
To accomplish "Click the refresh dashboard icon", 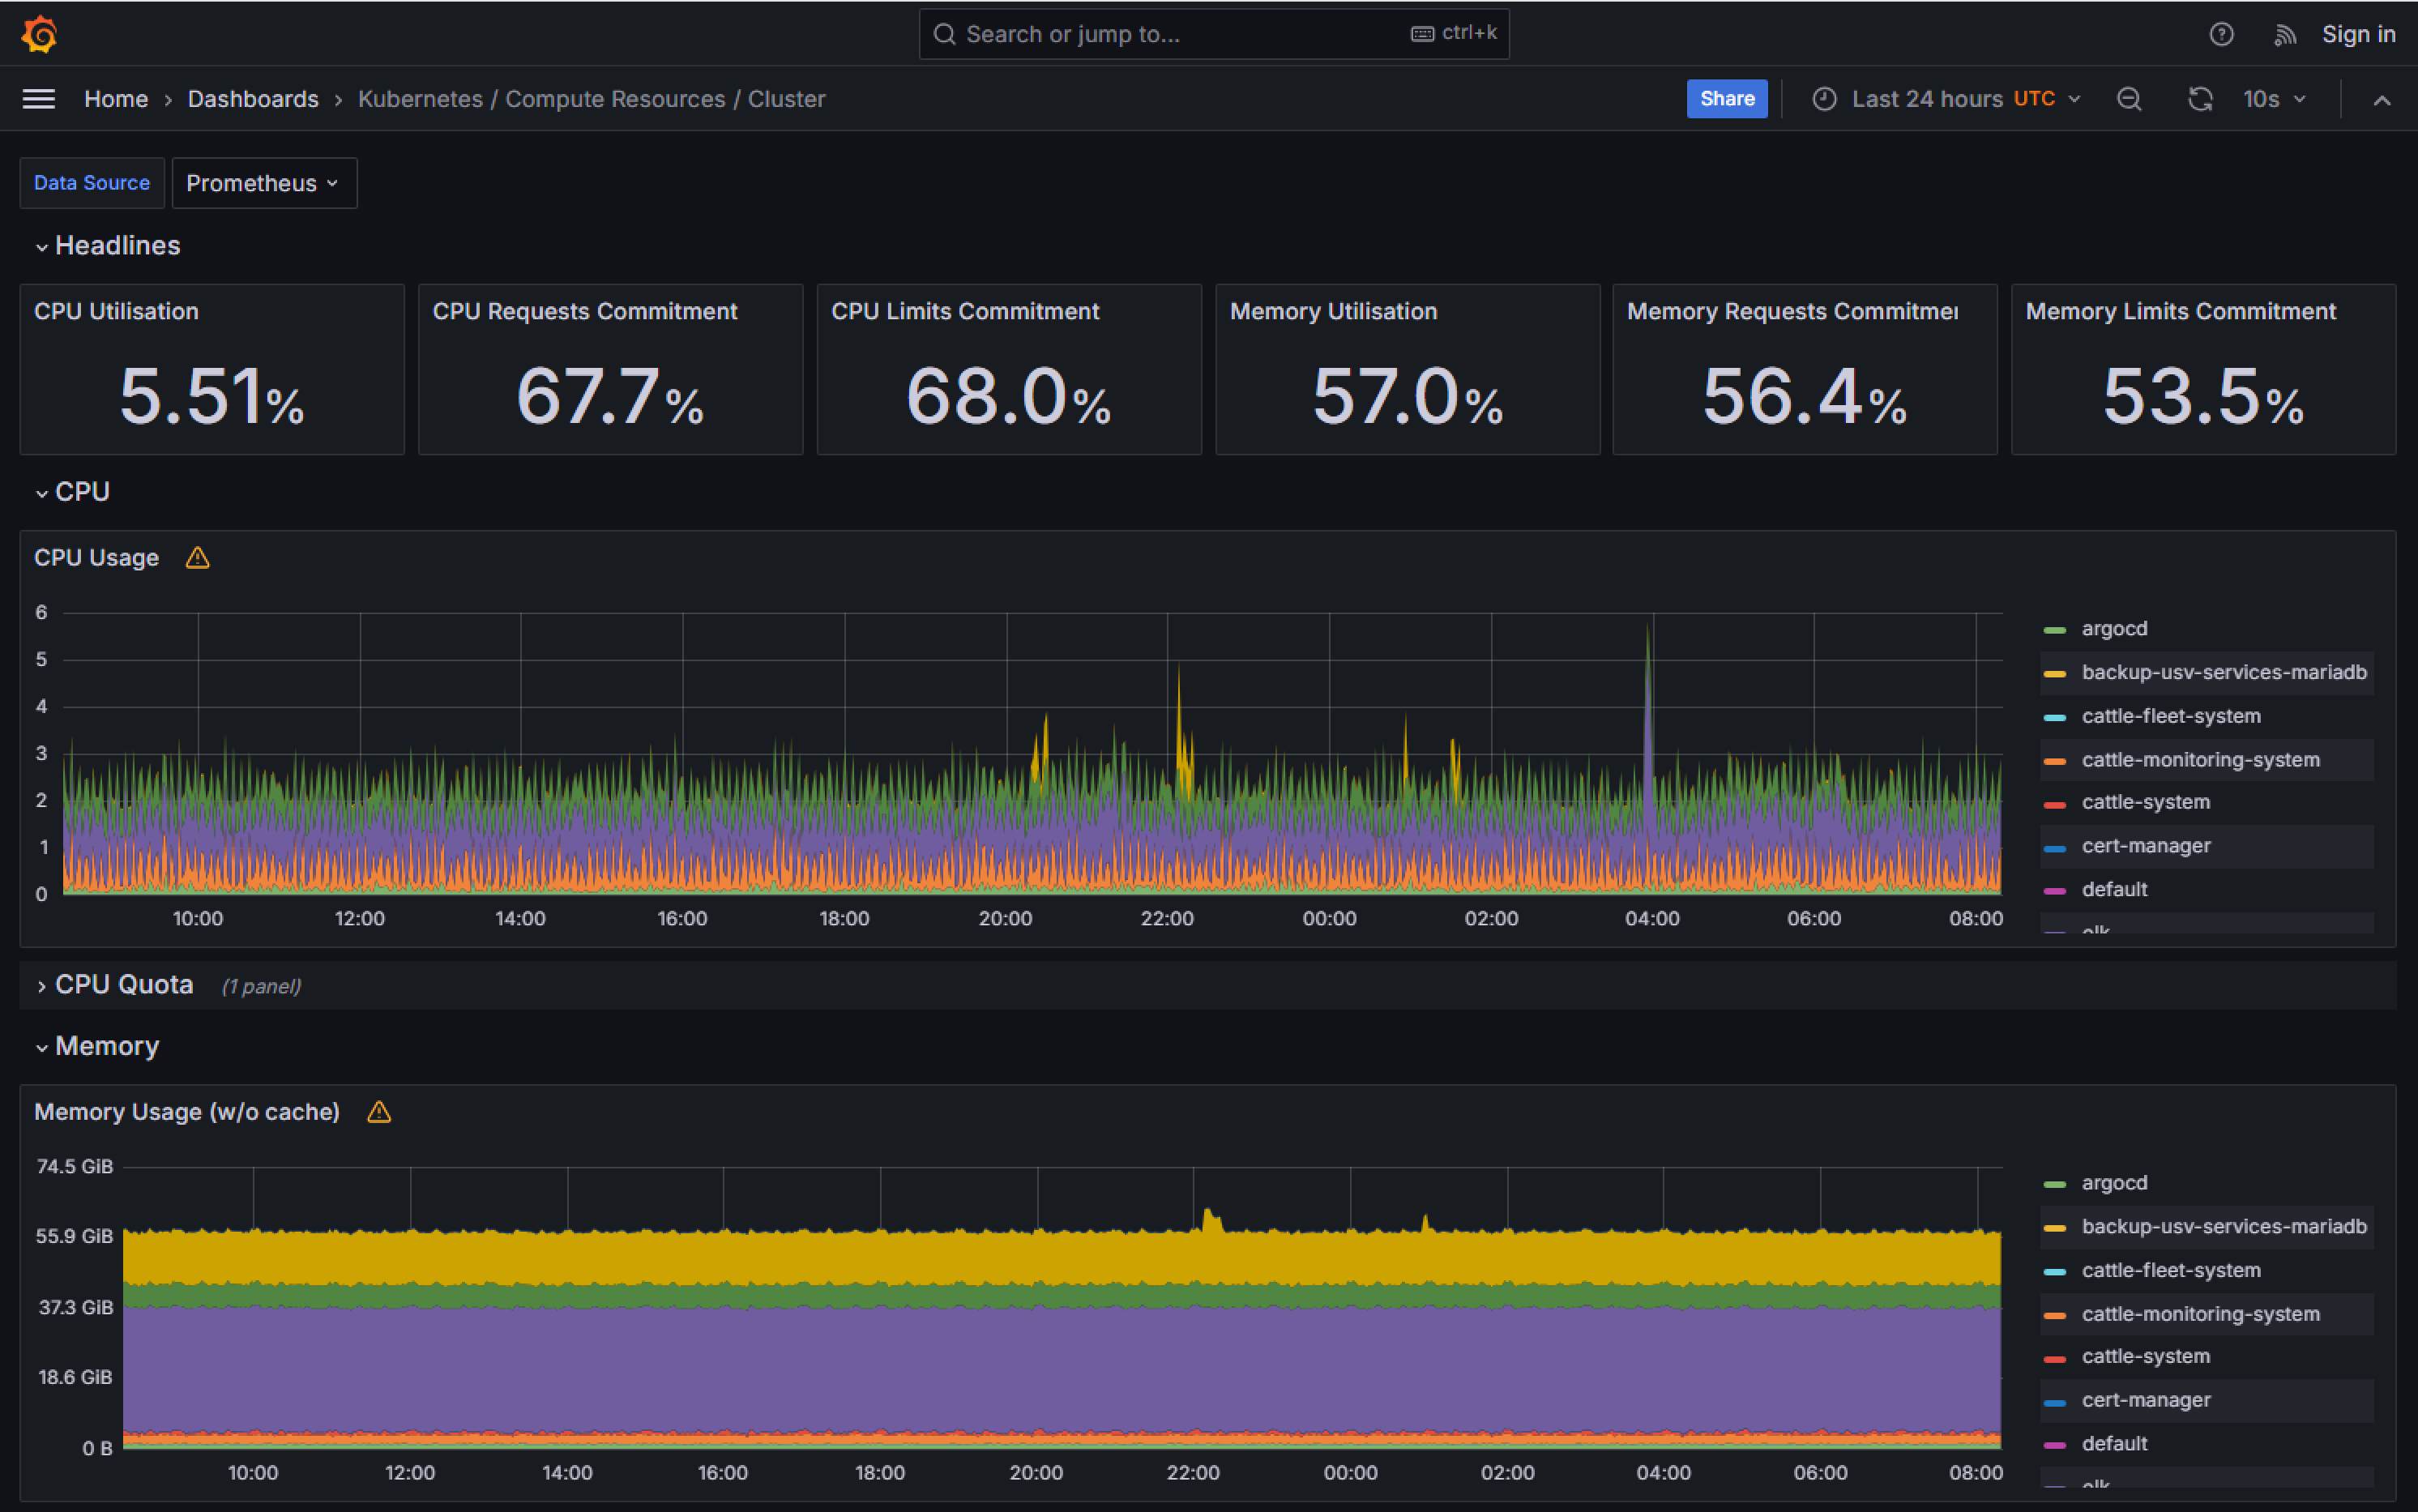I will coord(2200,99).
